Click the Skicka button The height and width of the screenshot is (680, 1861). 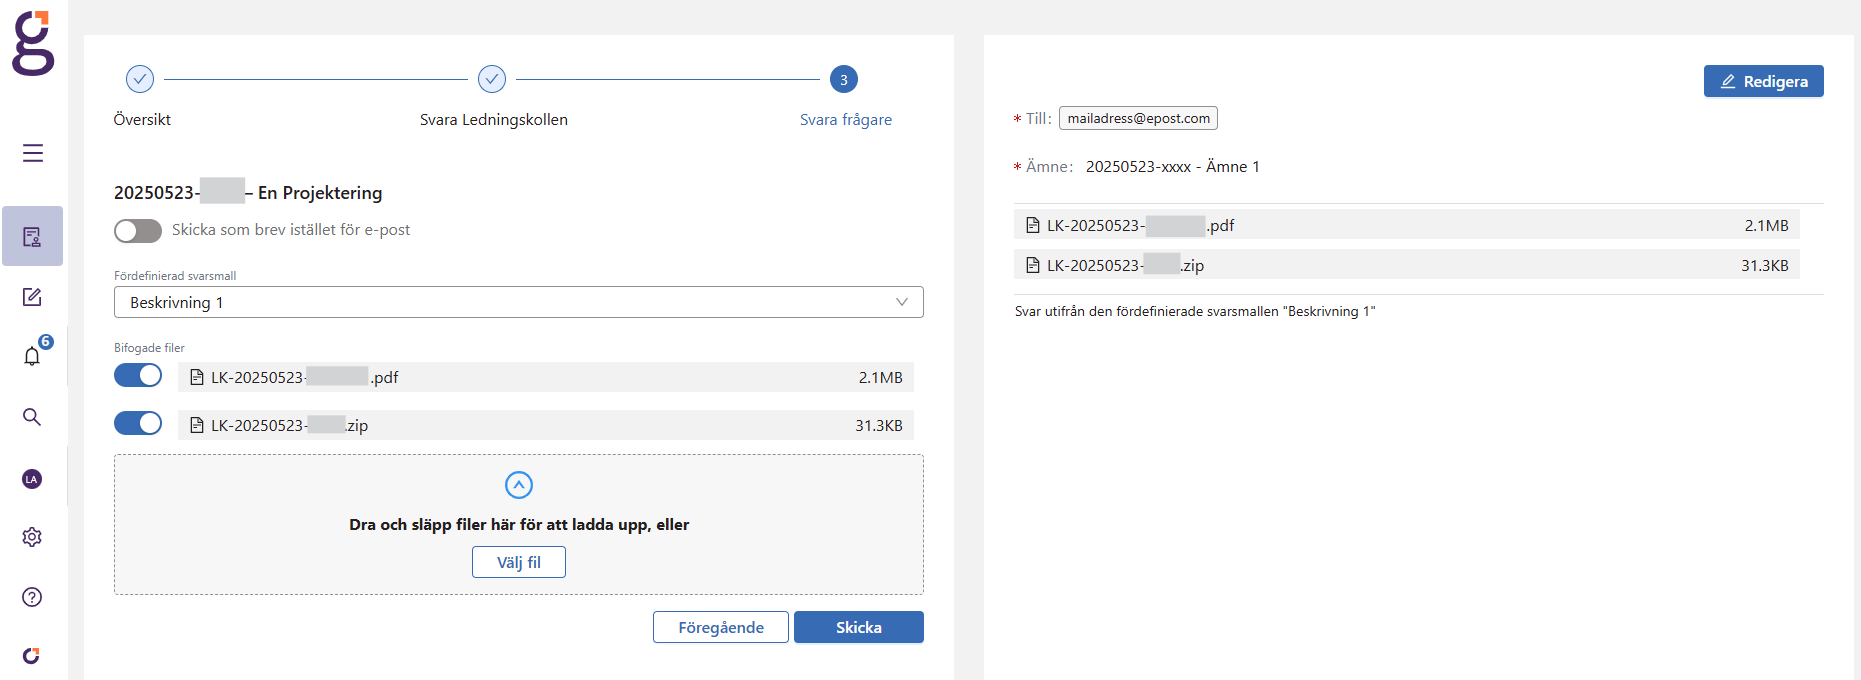pyautogui.click(x=858, y=627)
